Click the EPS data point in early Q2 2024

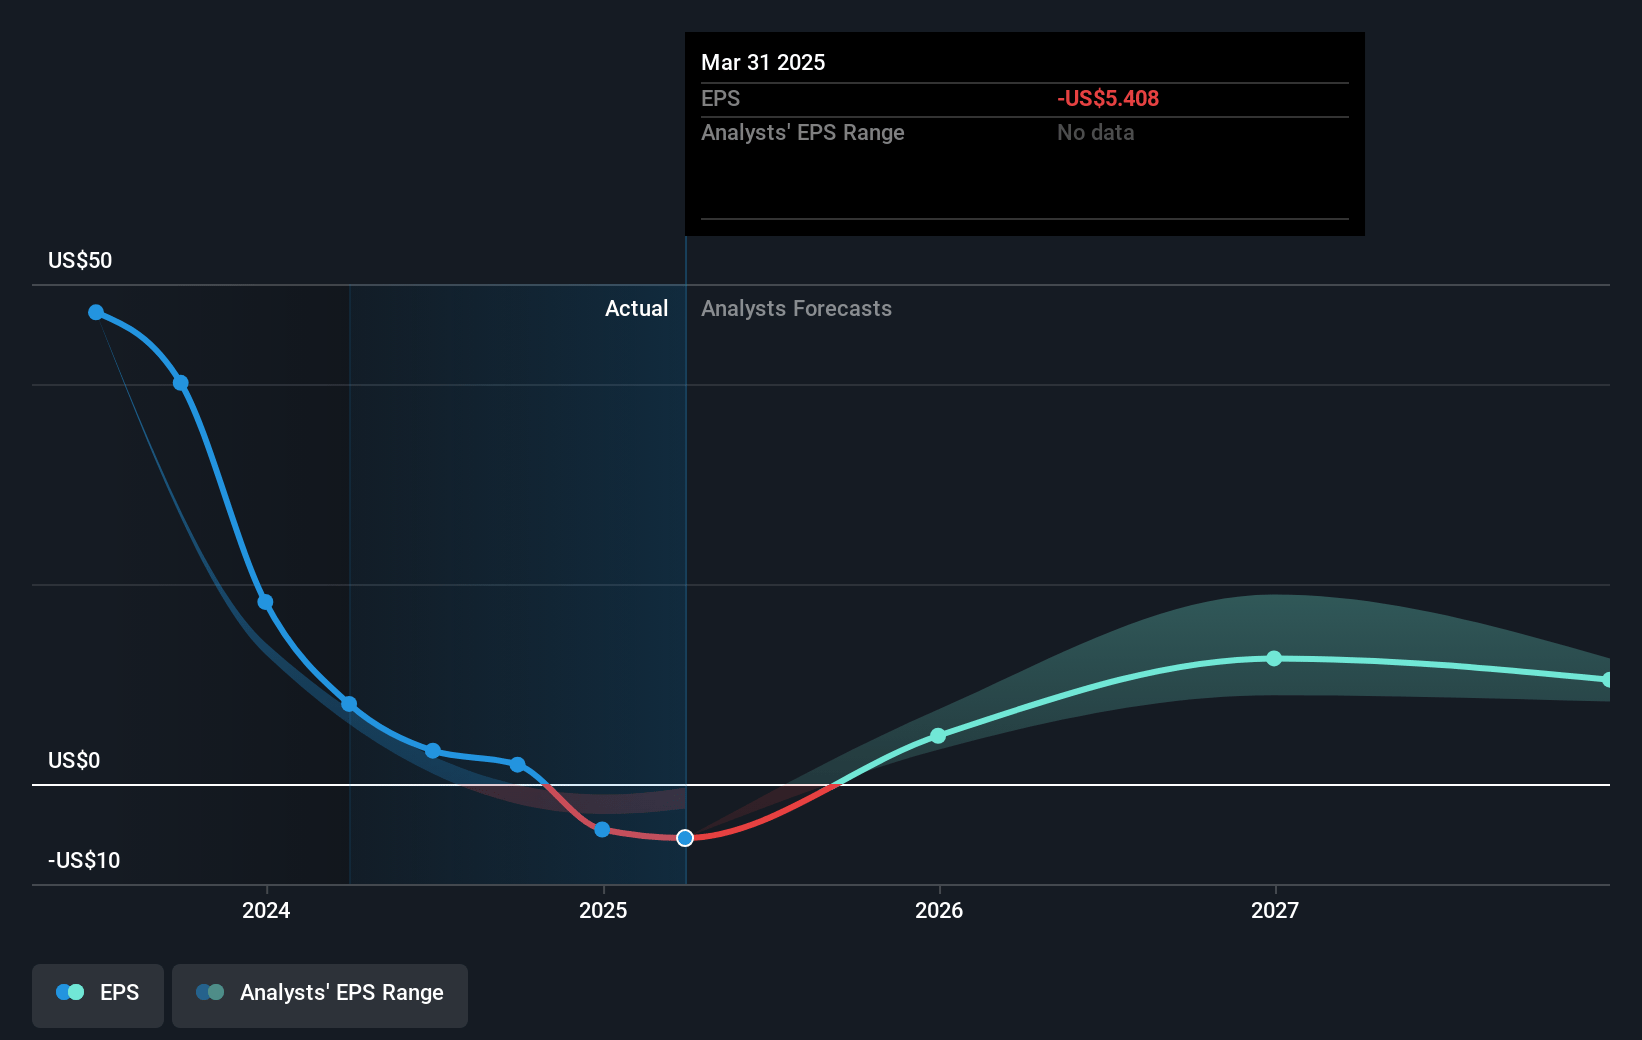(349, 704)
